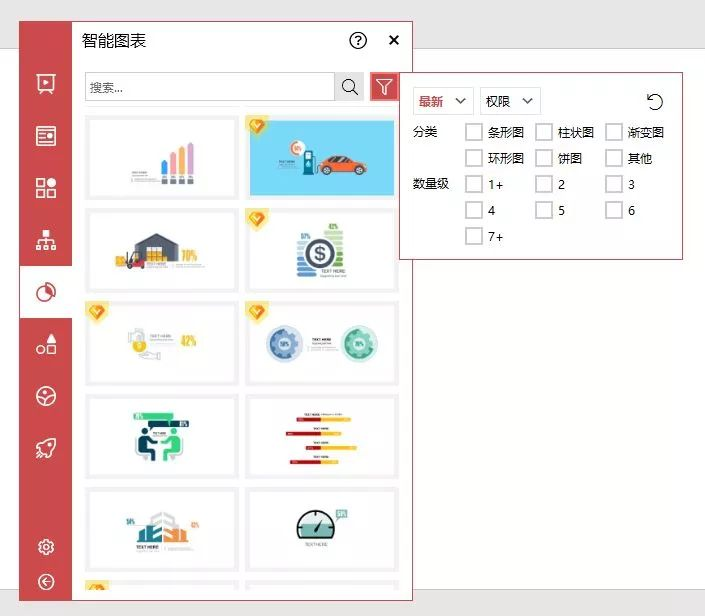This screenshot has width=705, height=616.
Task: Select the buildings chart thumbnail
Action: point(162,530)
